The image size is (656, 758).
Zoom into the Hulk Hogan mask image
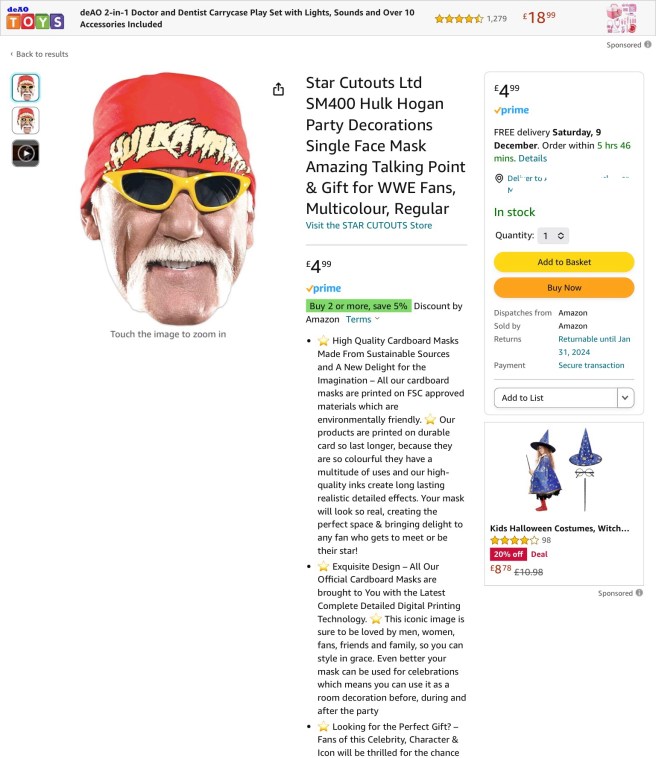pyautogui.click(x=168, y=199)
